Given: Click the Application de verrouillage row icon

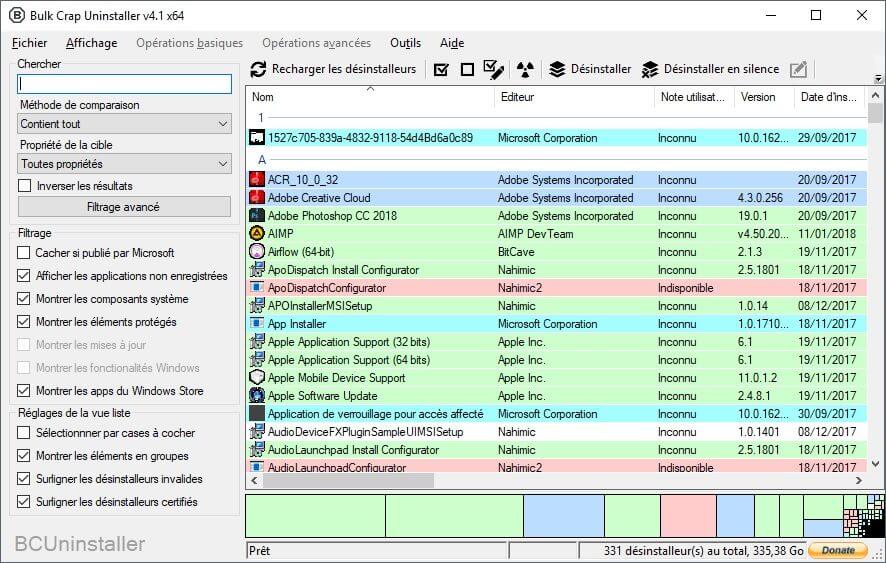Looking at the screenshot, I should pyautogui.click(x=257, y=414).
